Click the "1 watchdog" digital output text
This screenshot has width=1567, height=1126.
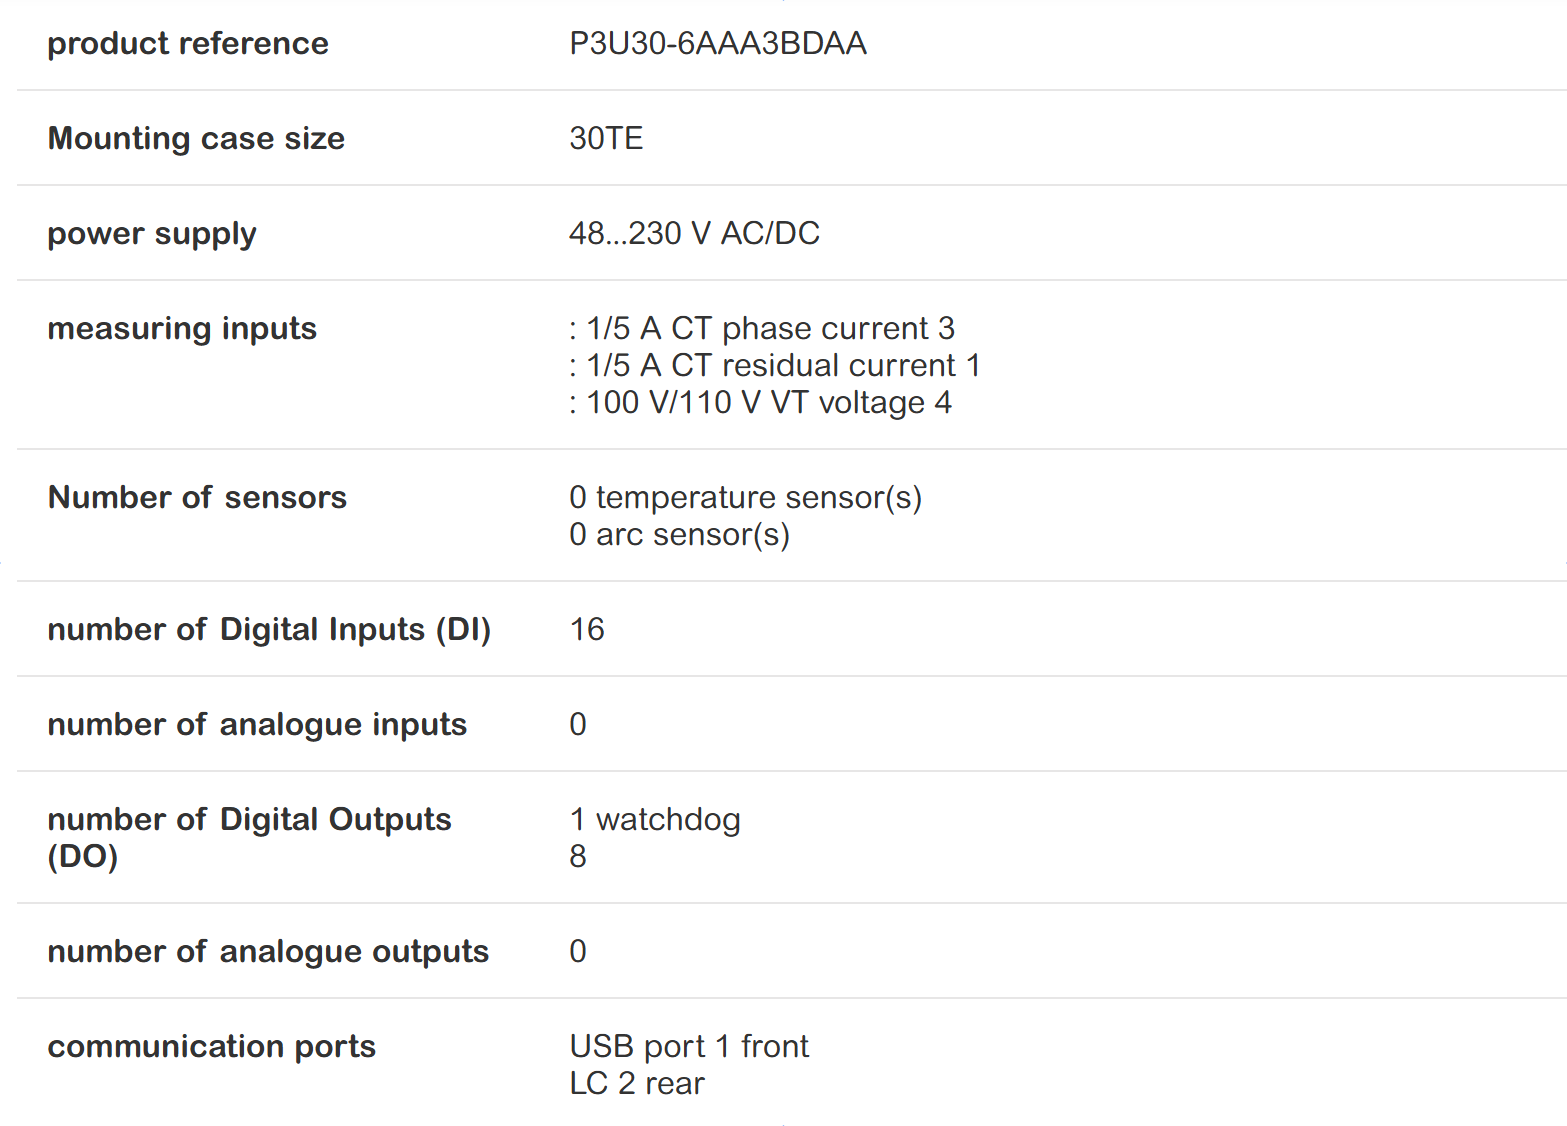point(655,819)
